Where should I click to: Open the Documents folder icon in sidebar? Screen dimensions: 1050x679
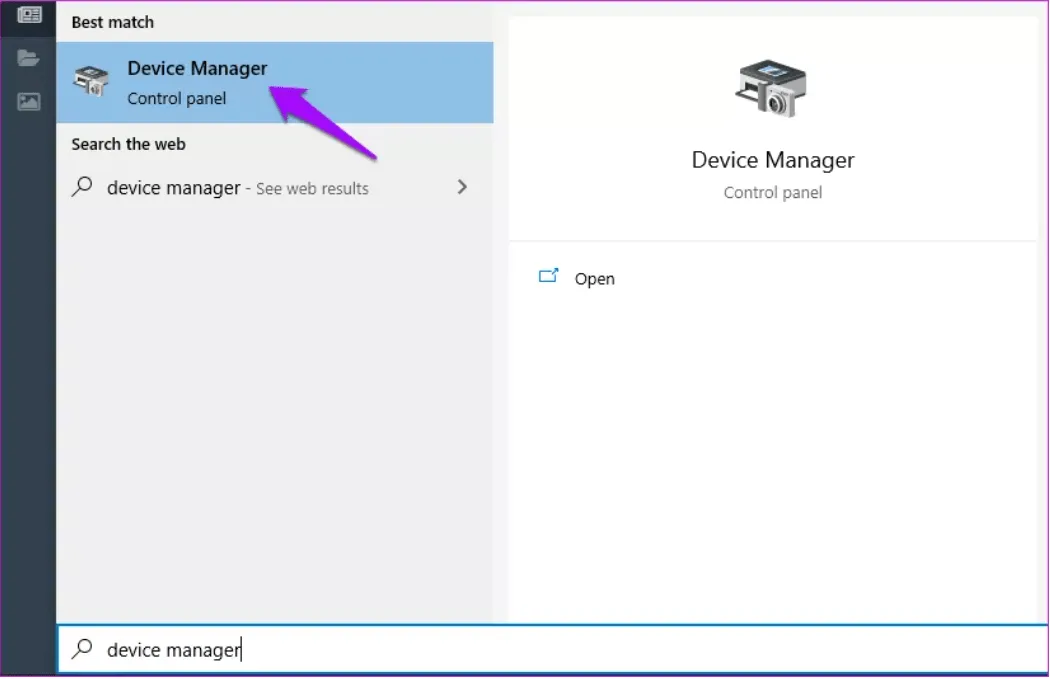[29, 58]
